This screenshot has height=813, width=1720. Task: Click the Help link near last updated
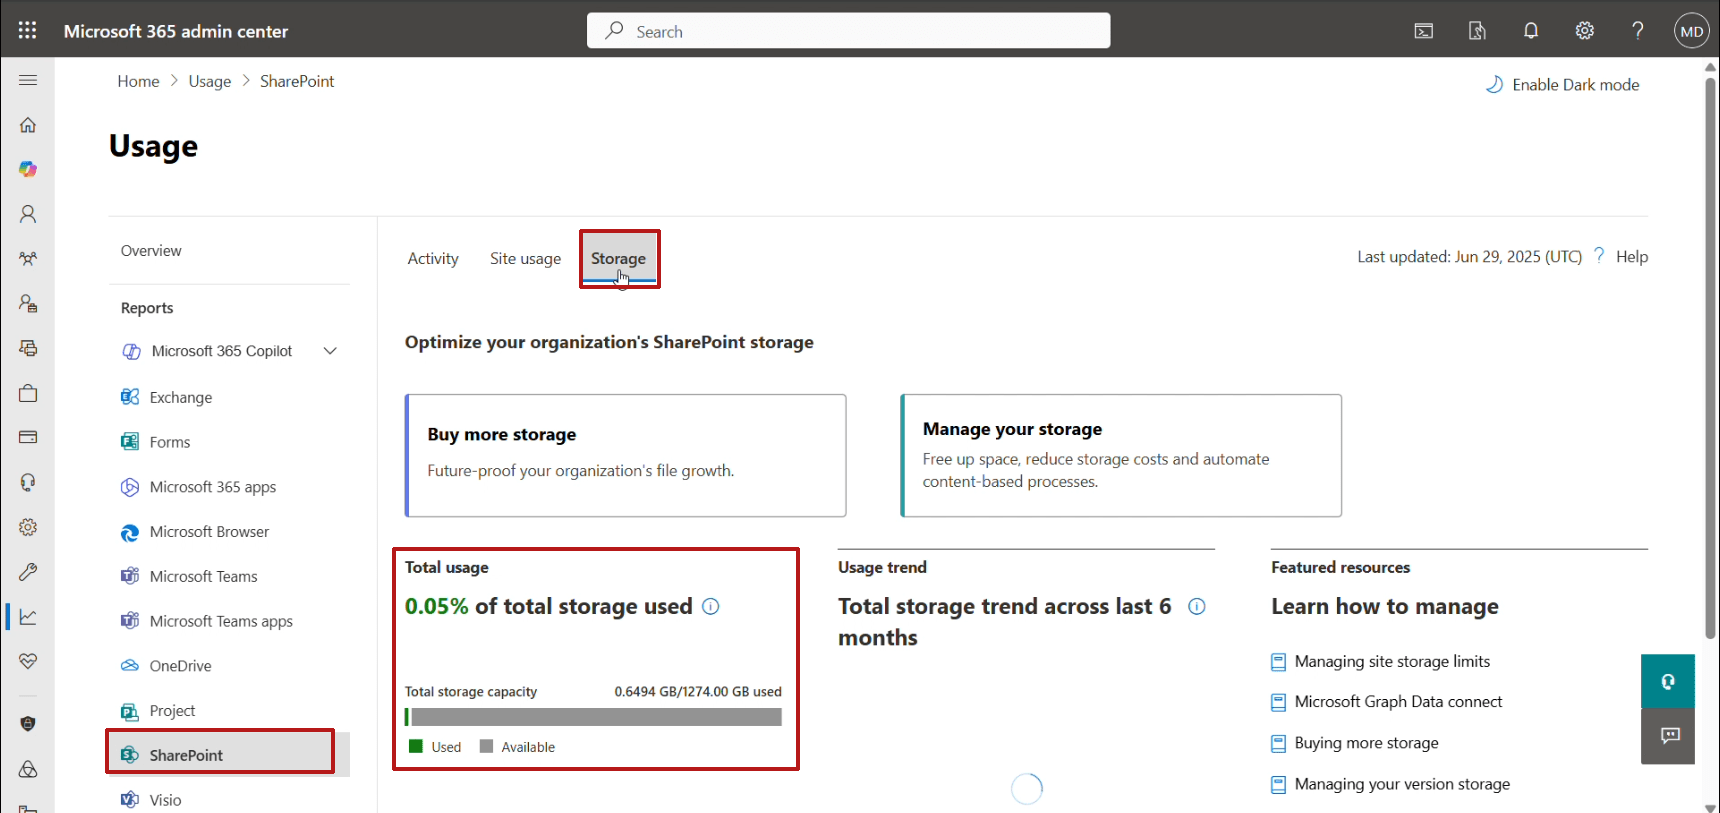coord(1632,257)
